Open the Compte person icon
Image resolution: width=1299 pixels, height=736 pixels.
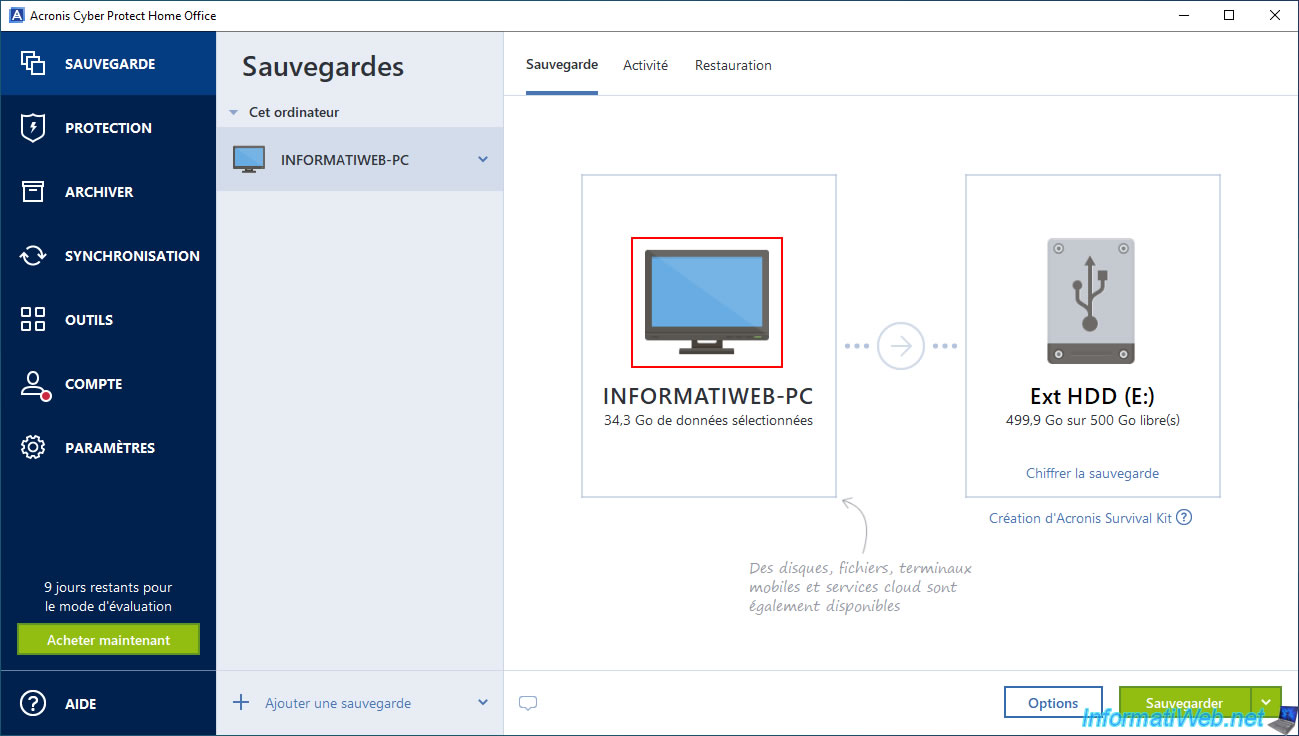pos(34,385)
